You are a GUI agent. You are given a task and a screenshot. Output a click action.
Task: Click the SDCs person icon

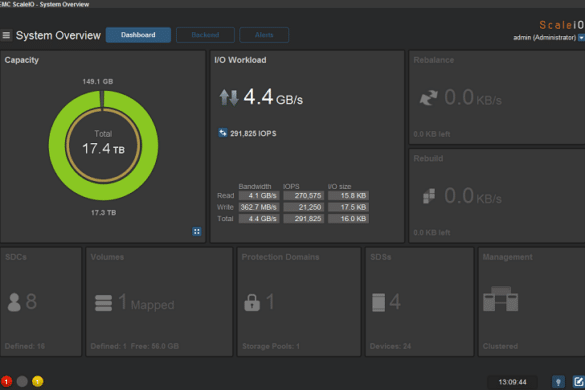pos(14,302)
